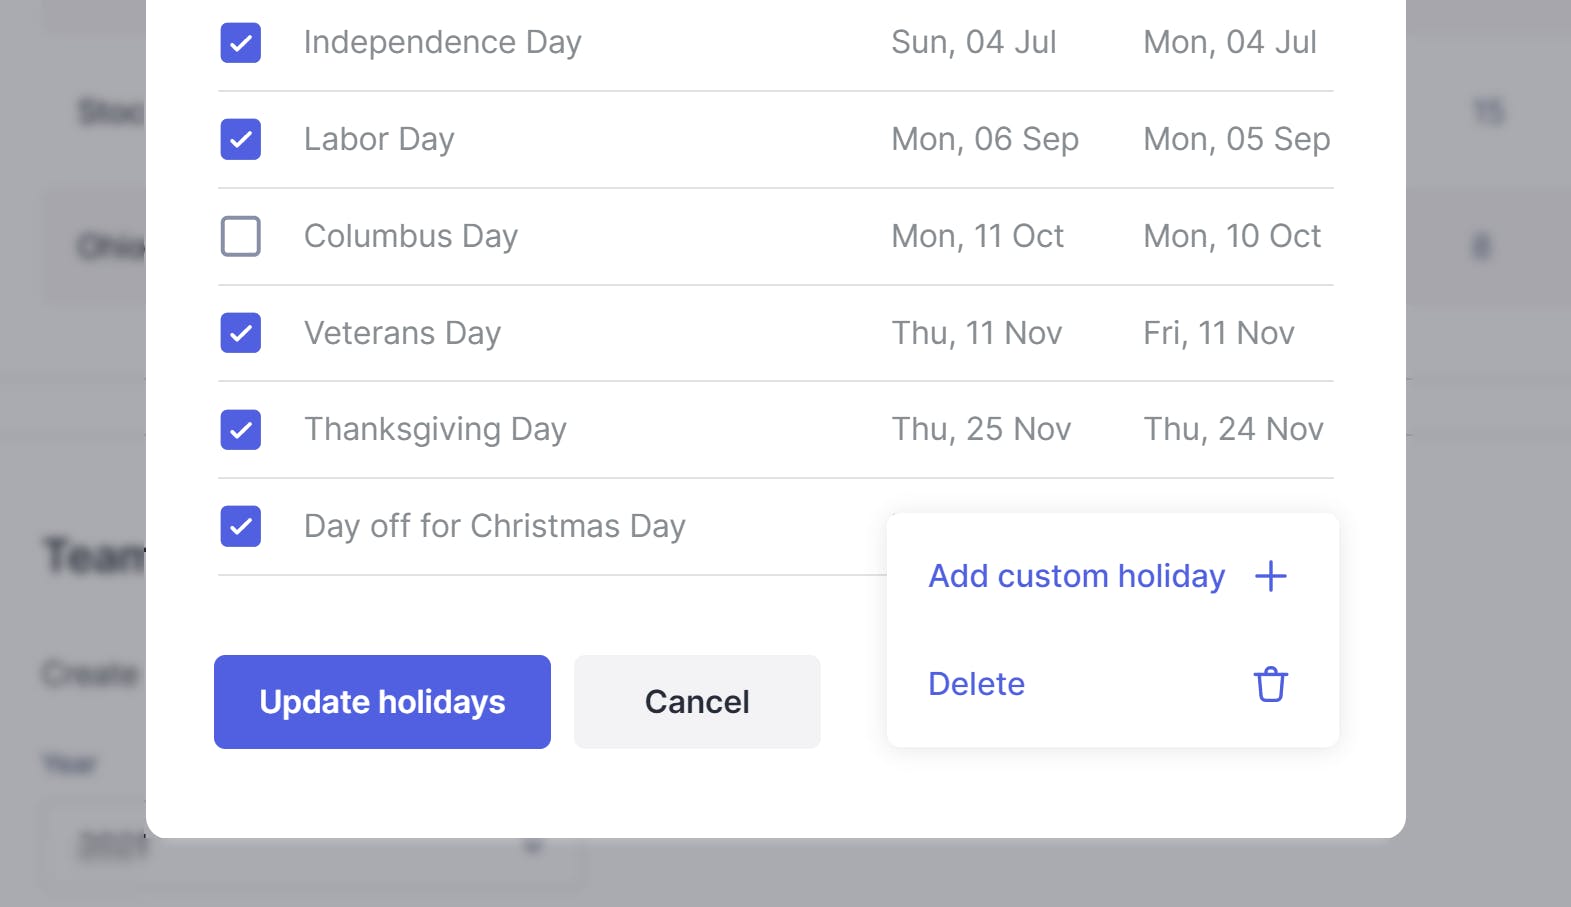Open the year dropdown arrow below the dialog
Screen dimensions: 1571x907
pos(533,847)
